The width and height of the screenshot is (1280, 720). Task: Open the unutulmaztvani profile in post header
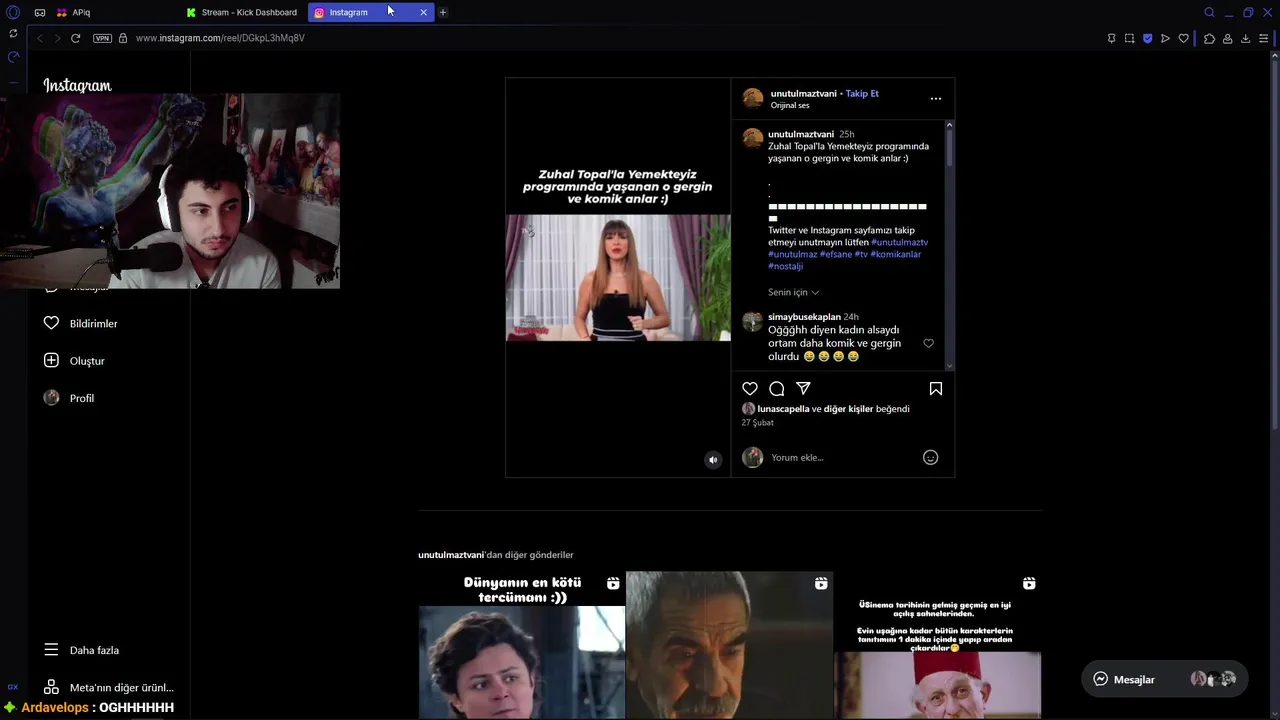[x=803, y=93]
